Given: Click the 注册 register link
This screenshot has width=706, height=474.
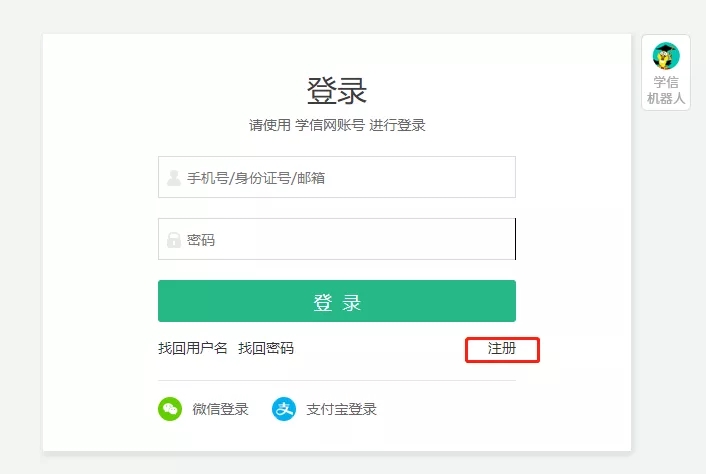Looking at the screenshot, I should click(502, 348).
